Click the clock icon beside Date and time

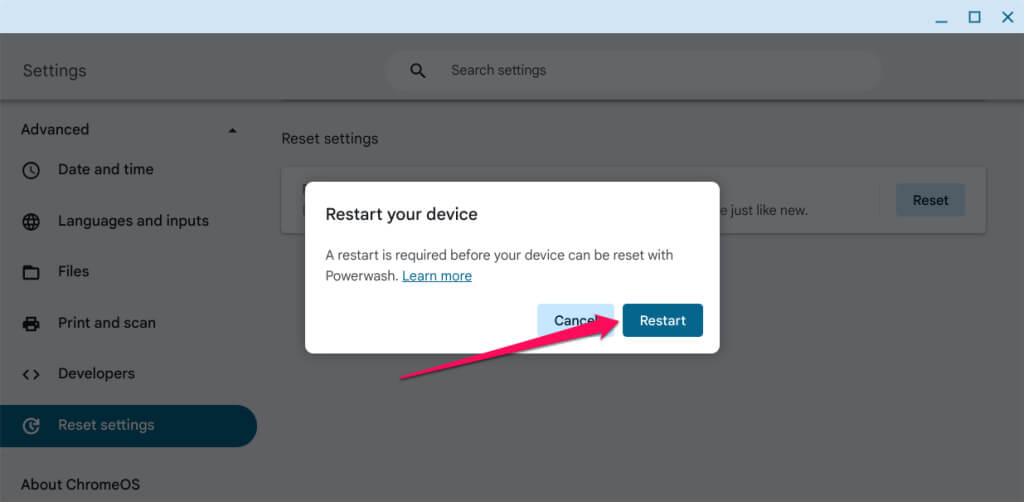coord(31,170)
